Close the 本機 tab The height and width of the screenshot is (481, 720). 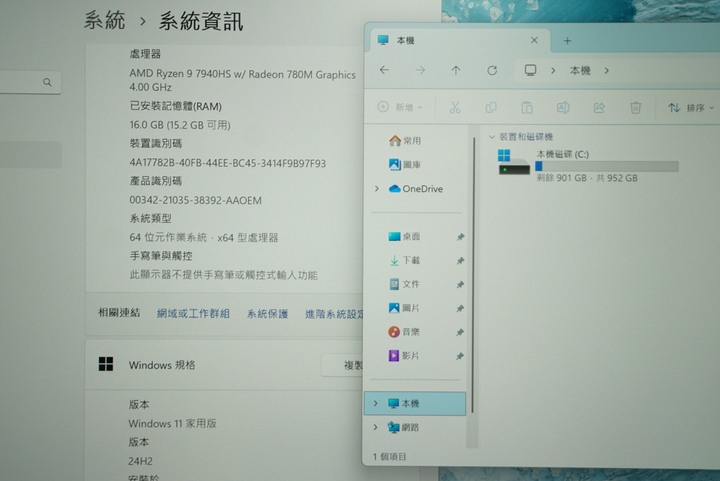pyautogui.click(x=534, y=40)
